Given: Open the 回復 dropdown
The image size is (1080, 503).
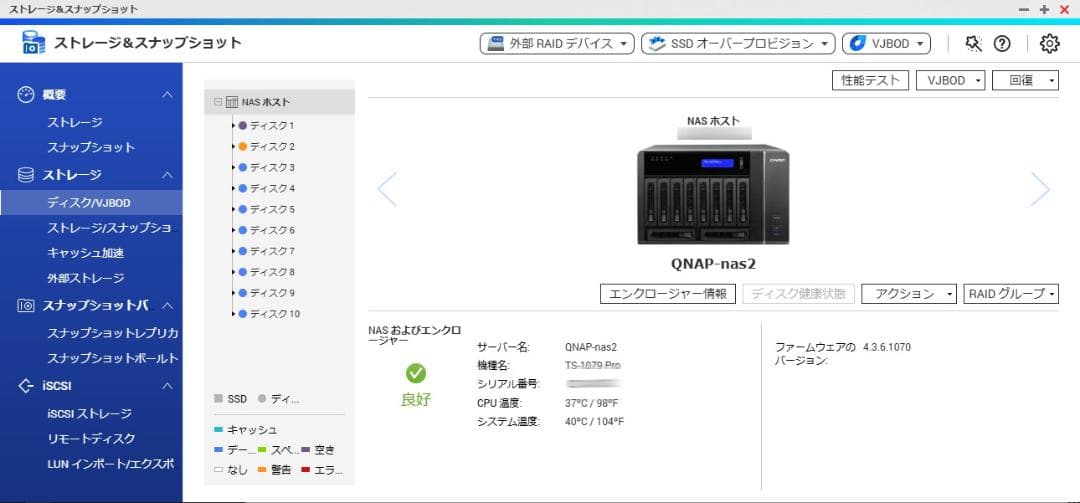Looking at the screenshot, I should [1025, 81].
